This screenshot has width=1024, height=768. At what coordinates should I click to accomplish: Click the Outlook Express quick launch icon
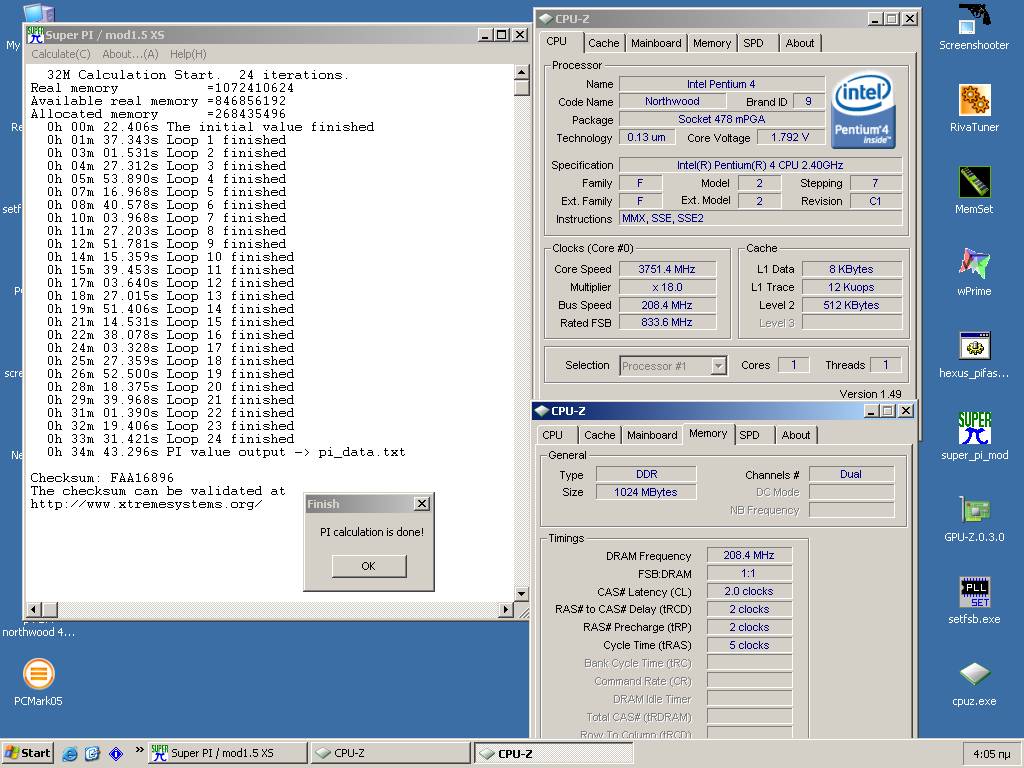tap(92, 754)
